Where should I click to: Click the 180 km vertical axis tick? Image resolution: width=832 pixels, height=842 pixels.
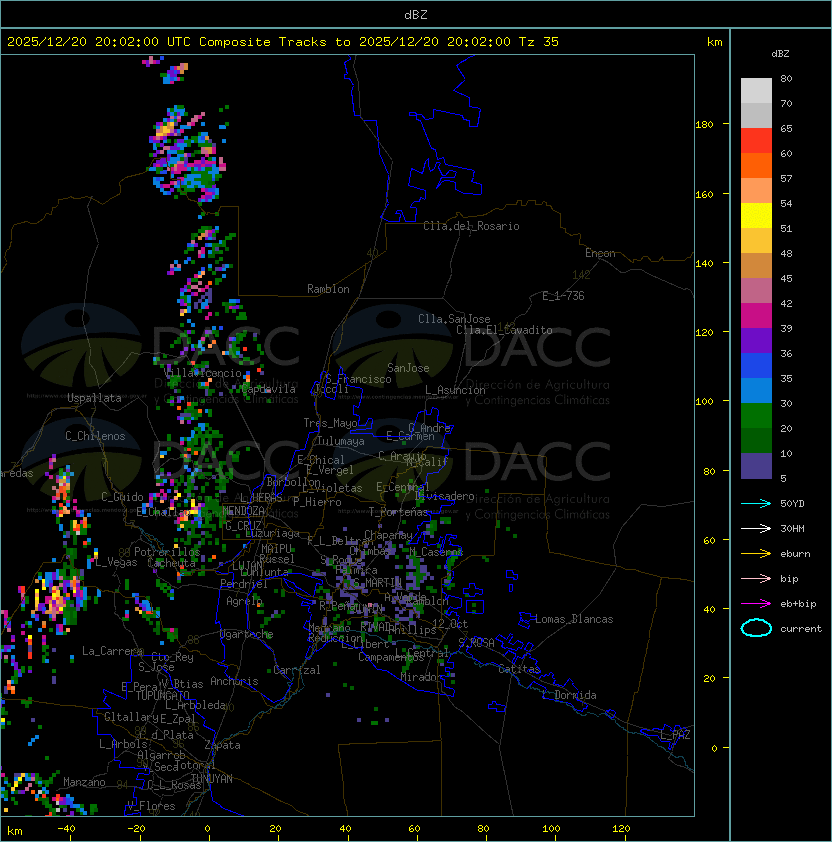coord(704,125)
